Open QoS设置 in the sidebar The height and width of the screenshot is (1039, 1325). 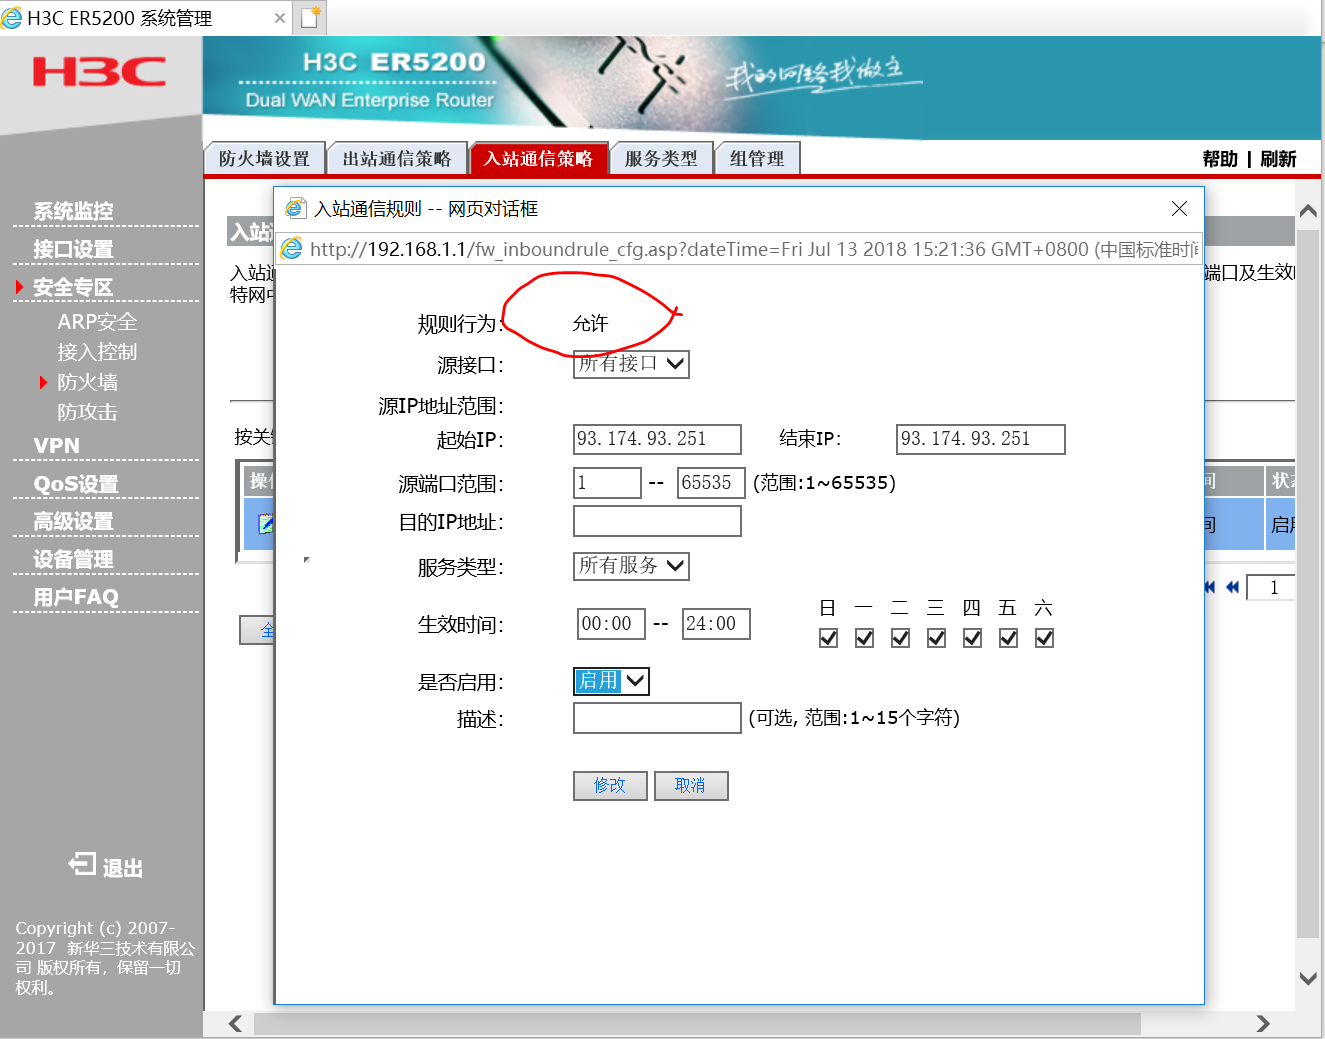click(76, 484)
